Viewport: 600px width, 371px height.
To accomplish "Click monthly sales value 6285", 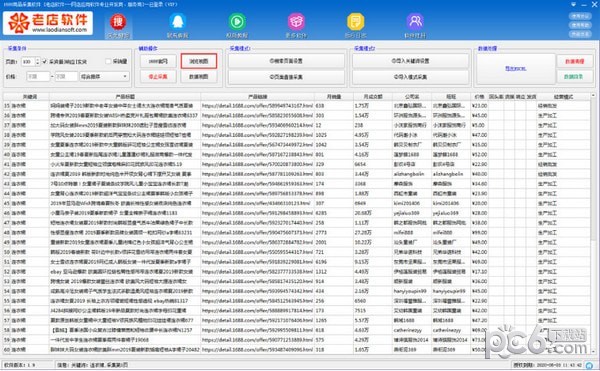I will 321,213.
